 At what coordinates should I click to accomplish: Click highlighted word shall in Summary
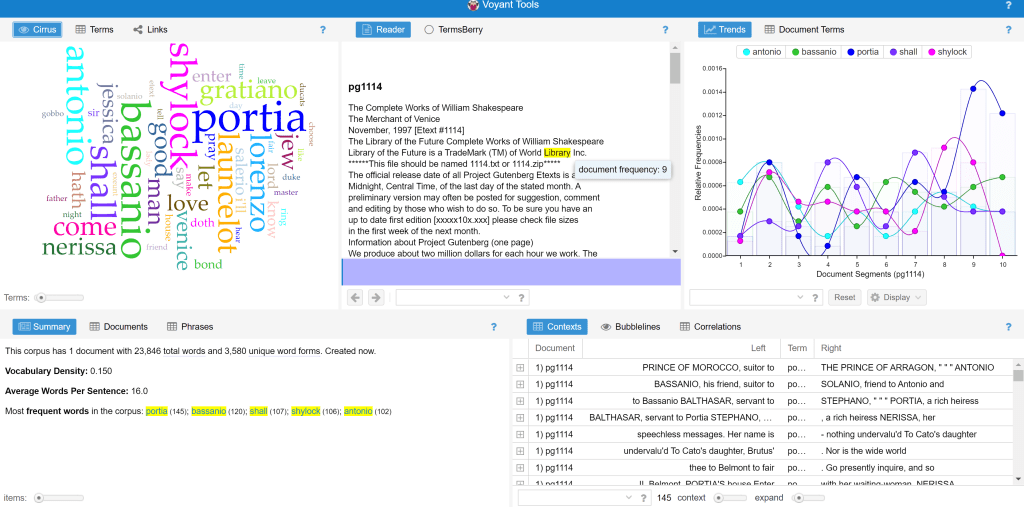coord(259,411)
